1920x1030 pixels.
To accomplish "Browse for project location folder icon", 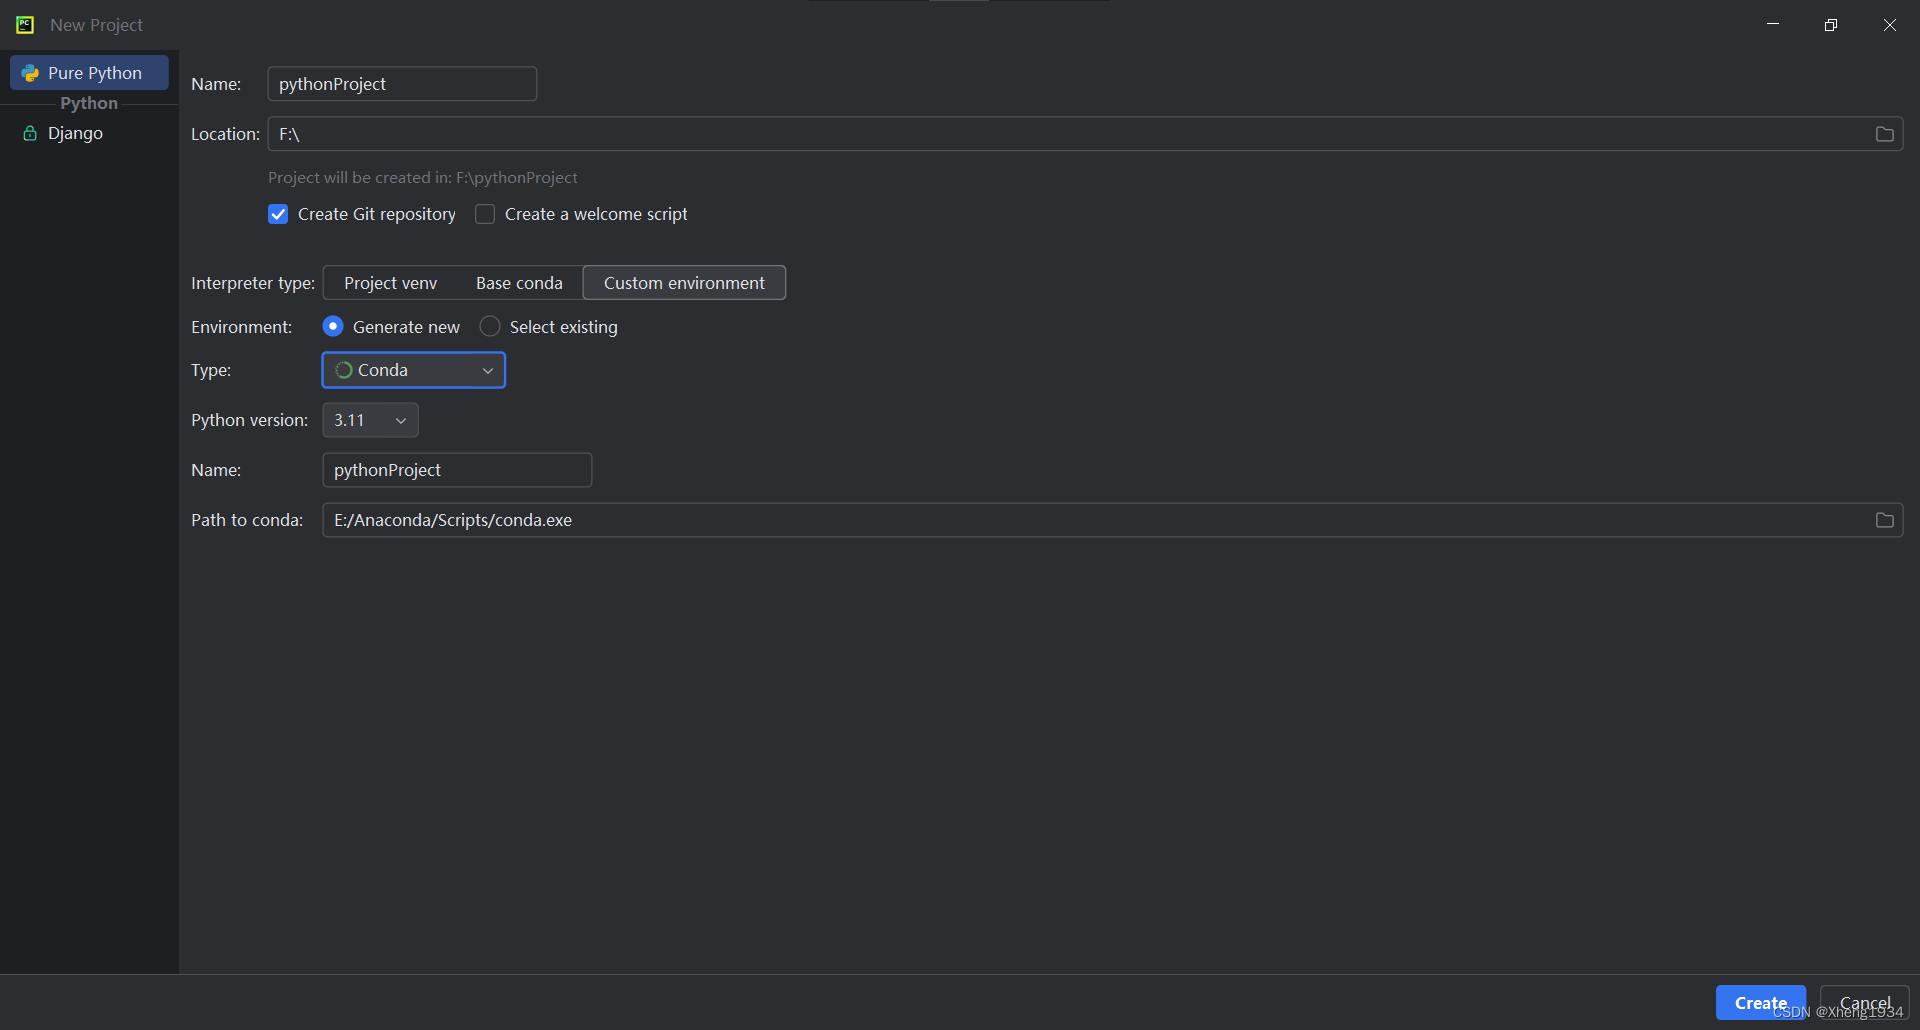I will [1884, 134].
